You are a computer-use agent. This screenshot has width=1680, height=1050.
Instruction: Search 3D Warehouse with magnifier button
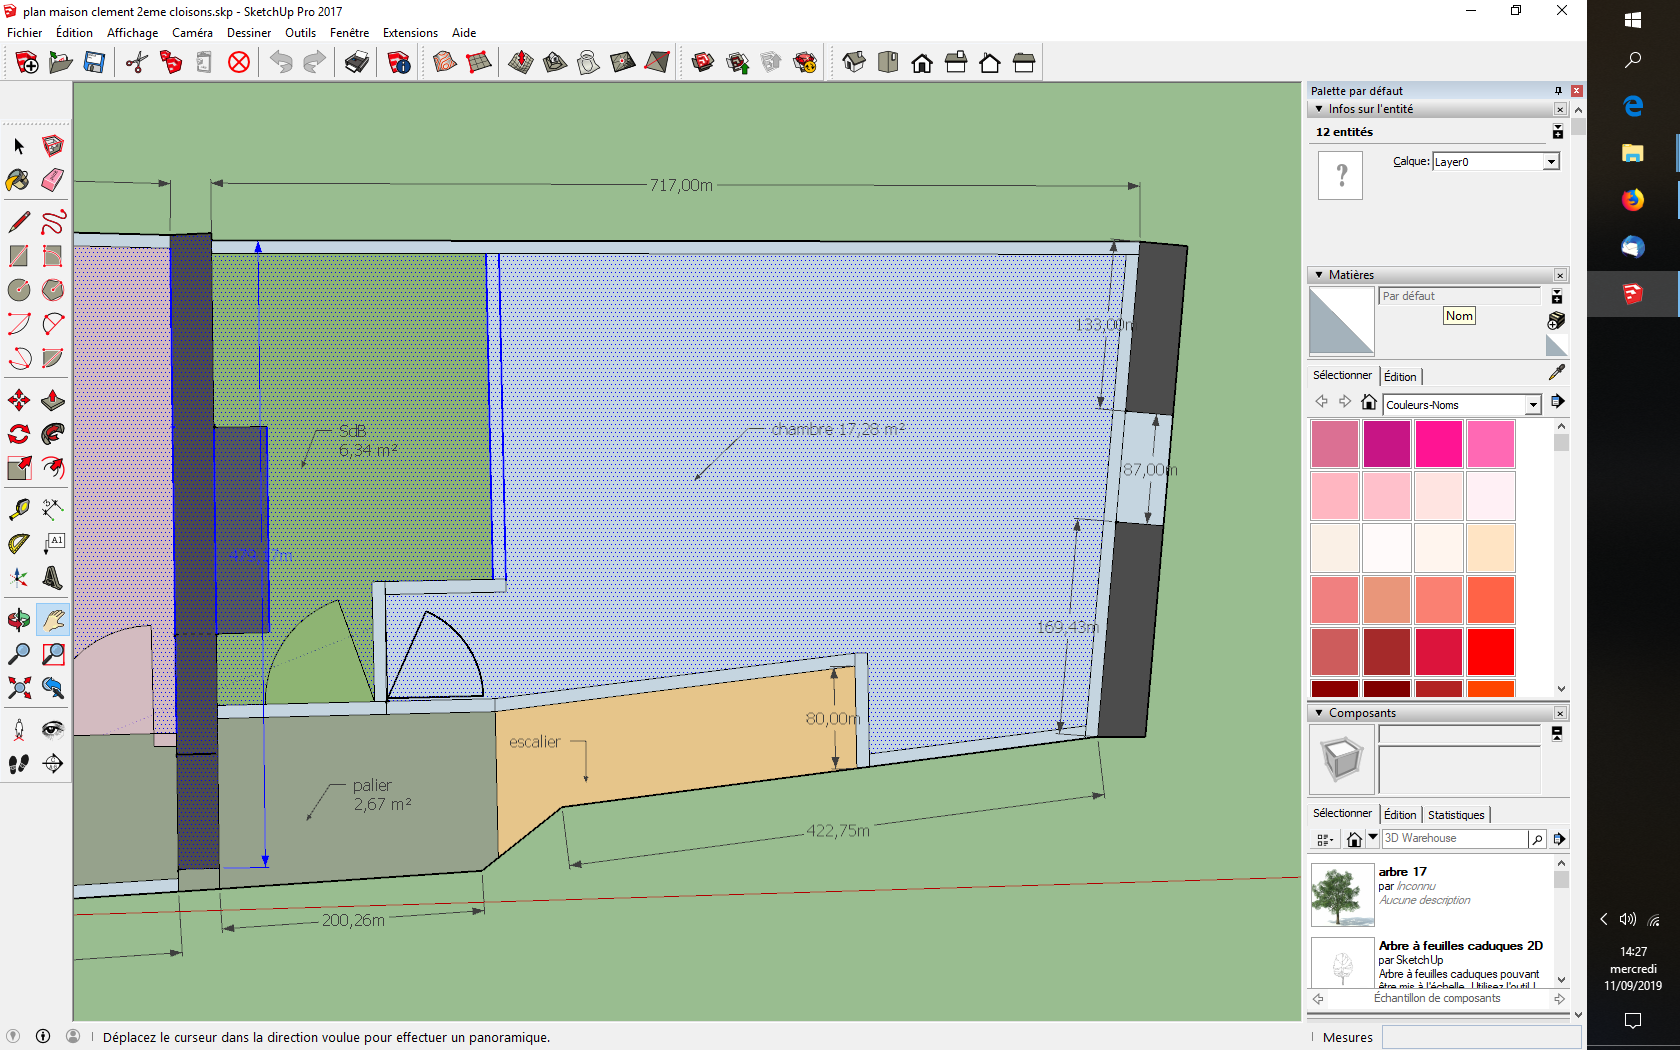pyautogui.click(x=1537, y=839)
